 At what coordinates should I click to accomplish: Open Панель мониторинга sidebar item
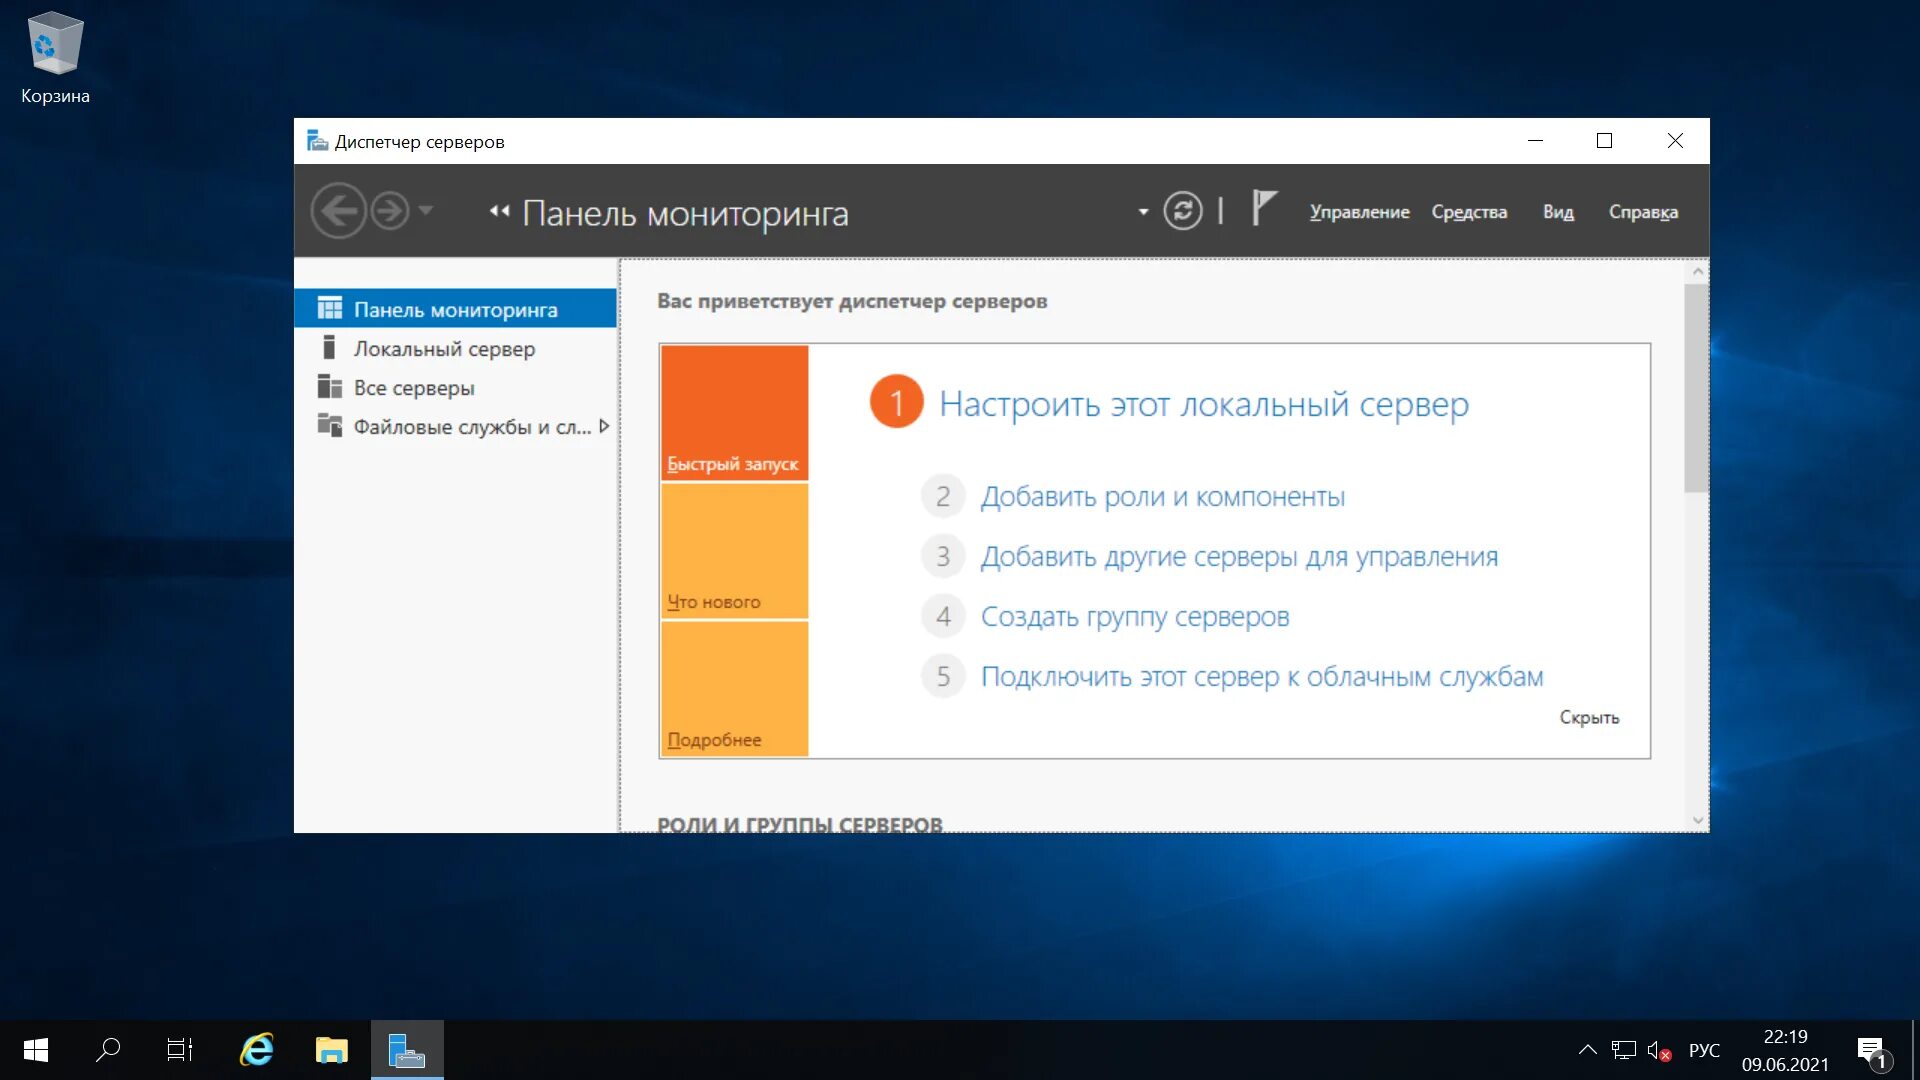(x=455, y=310)
